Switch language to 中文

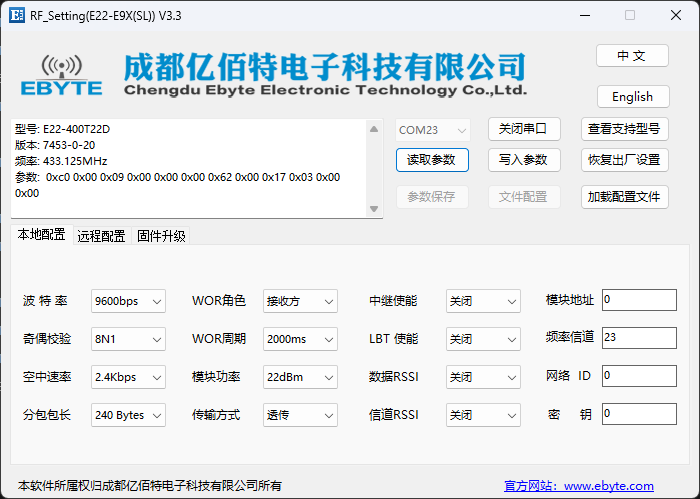tap(631, 56)
